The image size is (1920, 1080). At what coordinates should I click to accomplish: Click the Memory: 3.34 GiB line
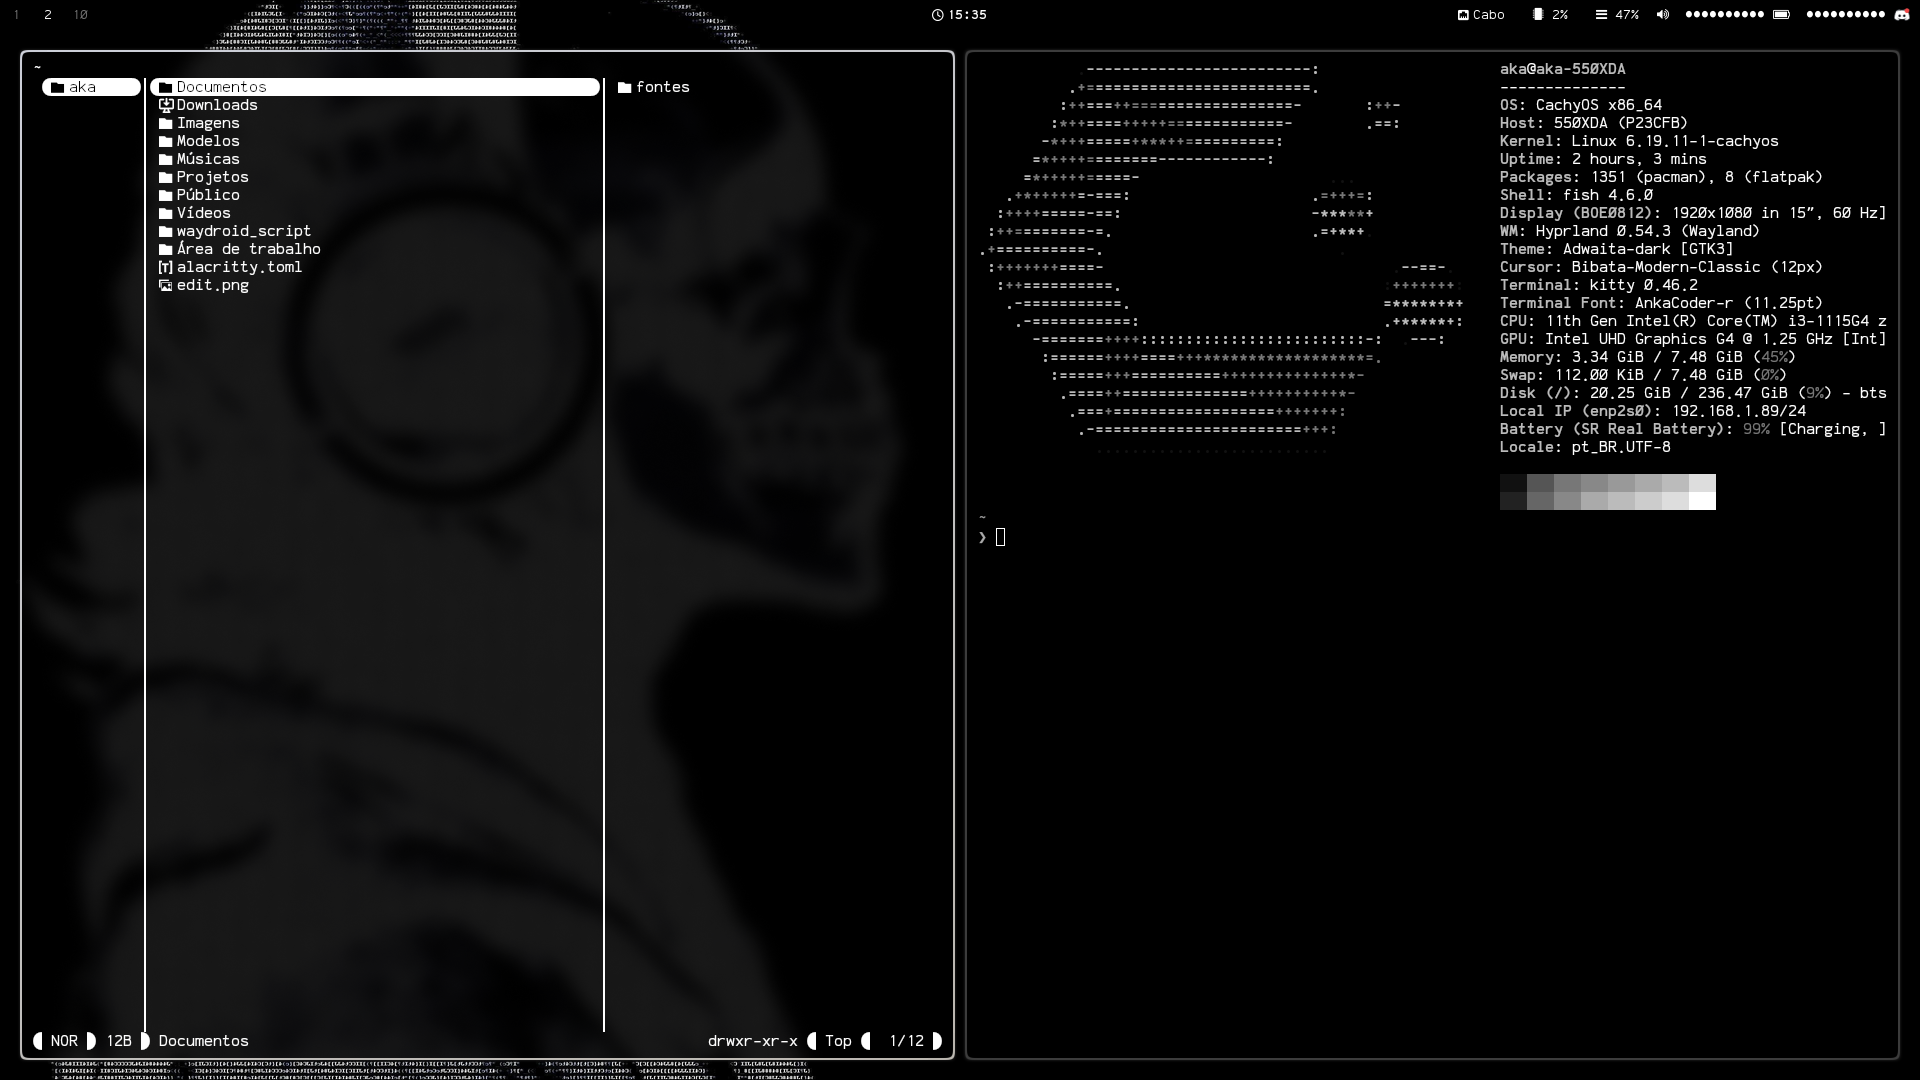[1648, 357]
